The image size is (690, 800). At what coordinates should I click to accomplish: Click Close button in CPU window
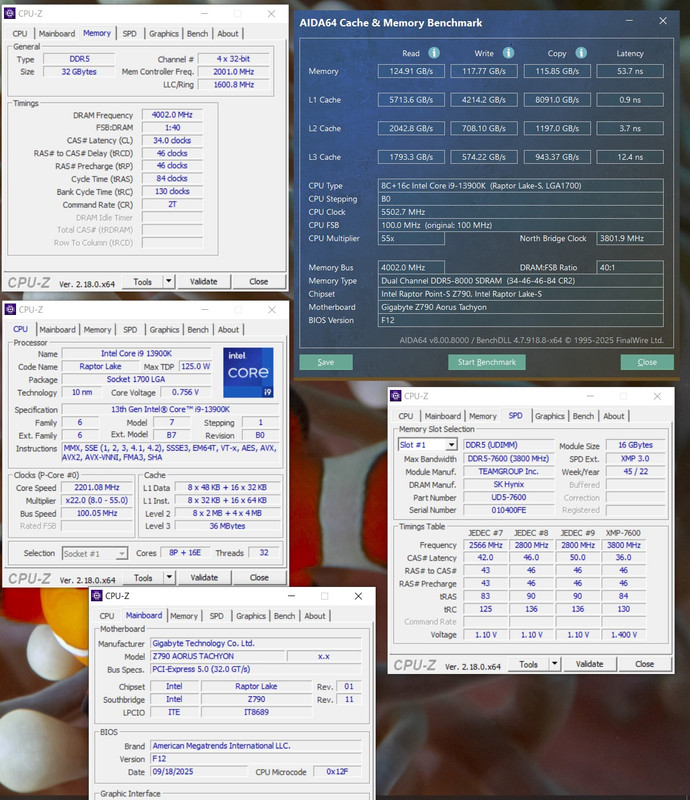coord(259,578)
